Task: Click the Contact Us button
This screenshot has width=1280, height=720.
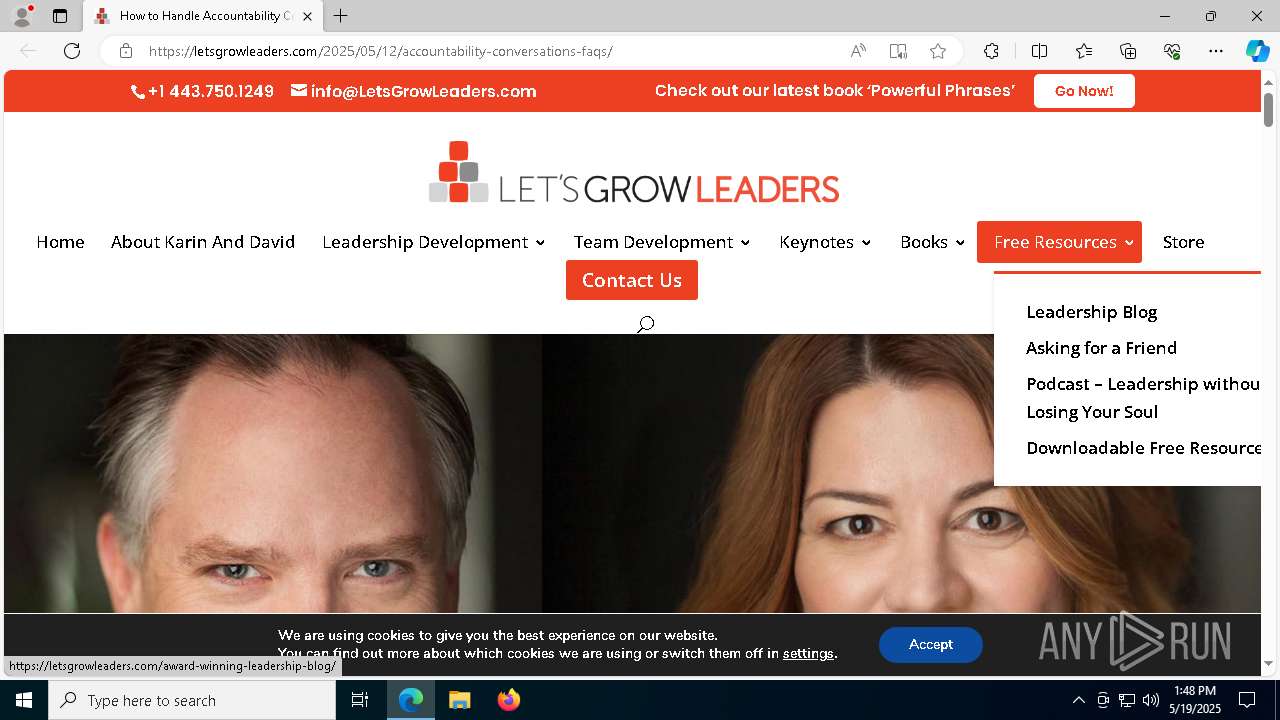Action: click(632, 280)
